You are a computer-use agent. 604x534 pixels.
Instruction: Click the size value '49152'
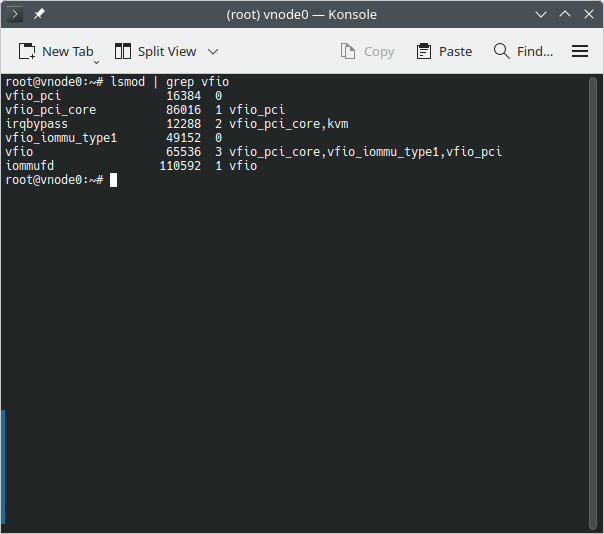click(x=184, y=138)
